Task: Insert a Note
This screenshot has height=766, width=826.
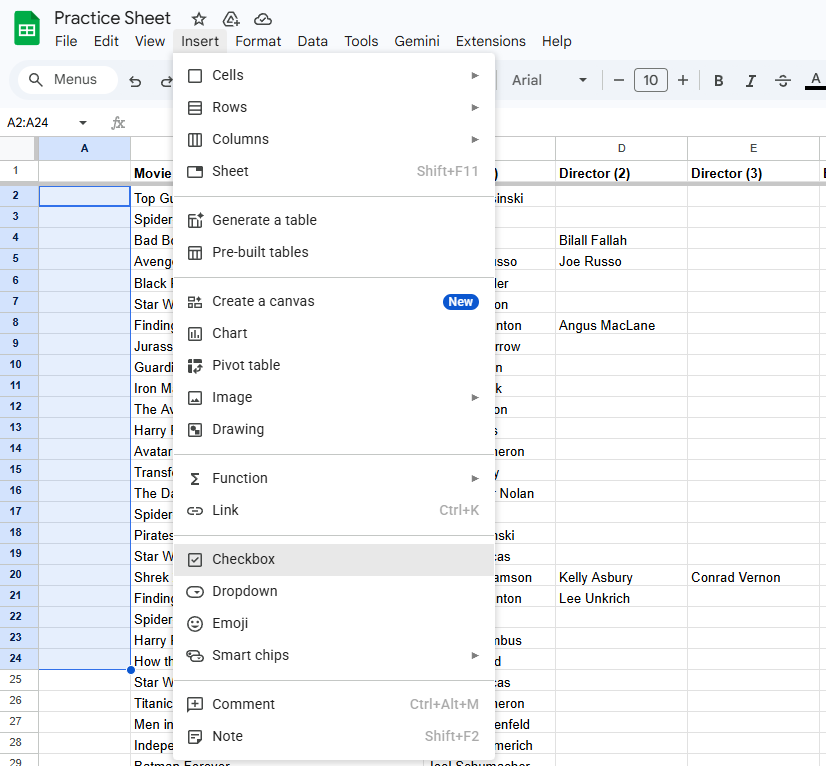Action: [333, 736]
